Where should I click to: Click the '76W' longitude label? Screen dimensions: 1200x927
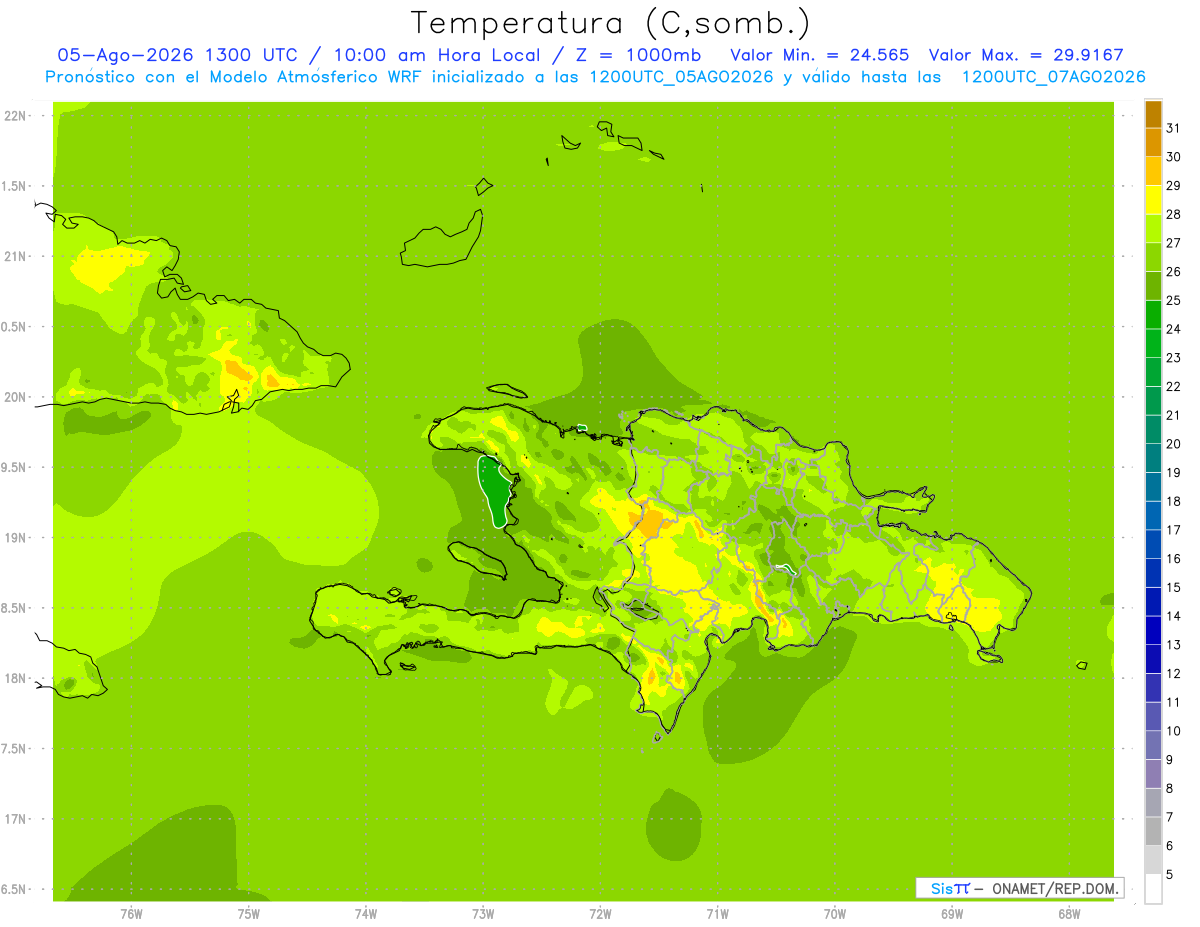click(131, 914)
